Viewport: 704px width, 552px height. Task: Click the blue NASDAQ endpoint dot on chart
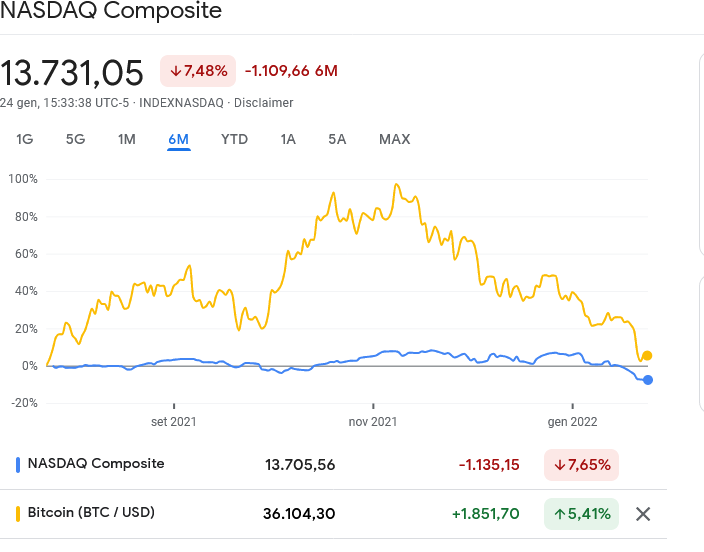pyautogui.click(x=648, y=380)
